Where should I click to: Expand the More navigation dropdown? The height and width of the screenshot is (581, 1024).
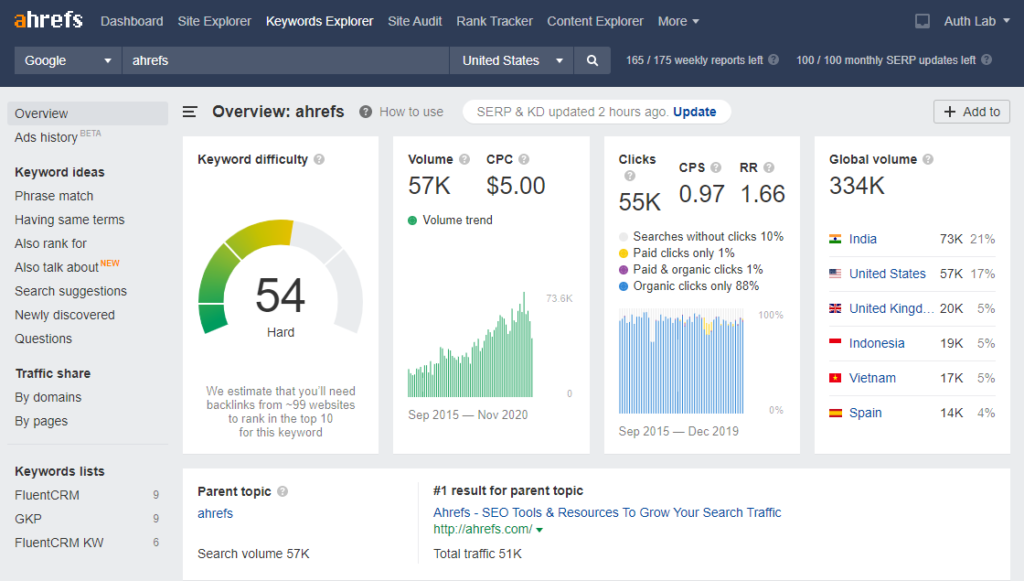click(x=677, y=20)
